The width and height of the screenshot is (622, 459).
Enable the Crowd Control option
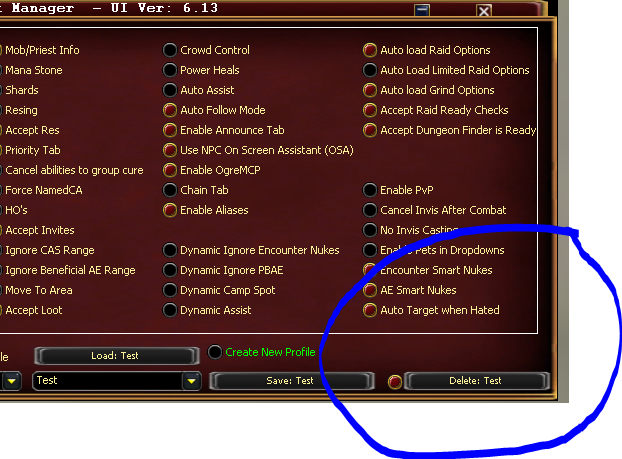pyautogui.click(x=170, y=50)
